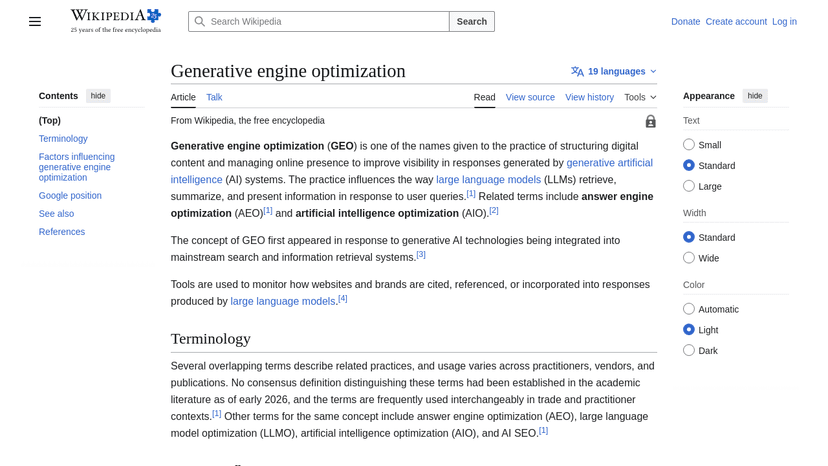The width and height of the screenshot is (828, 466).
Task: Select the Read tab
Action: pyautogui.click(x=484, y=97)
